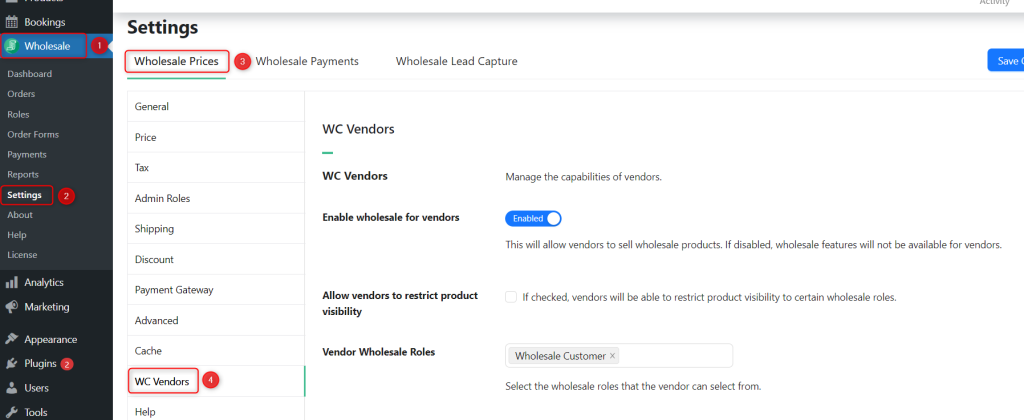Open Payment Gateway settings section
The height and width of the screenshot is (420, 1024).
point(216,290)
